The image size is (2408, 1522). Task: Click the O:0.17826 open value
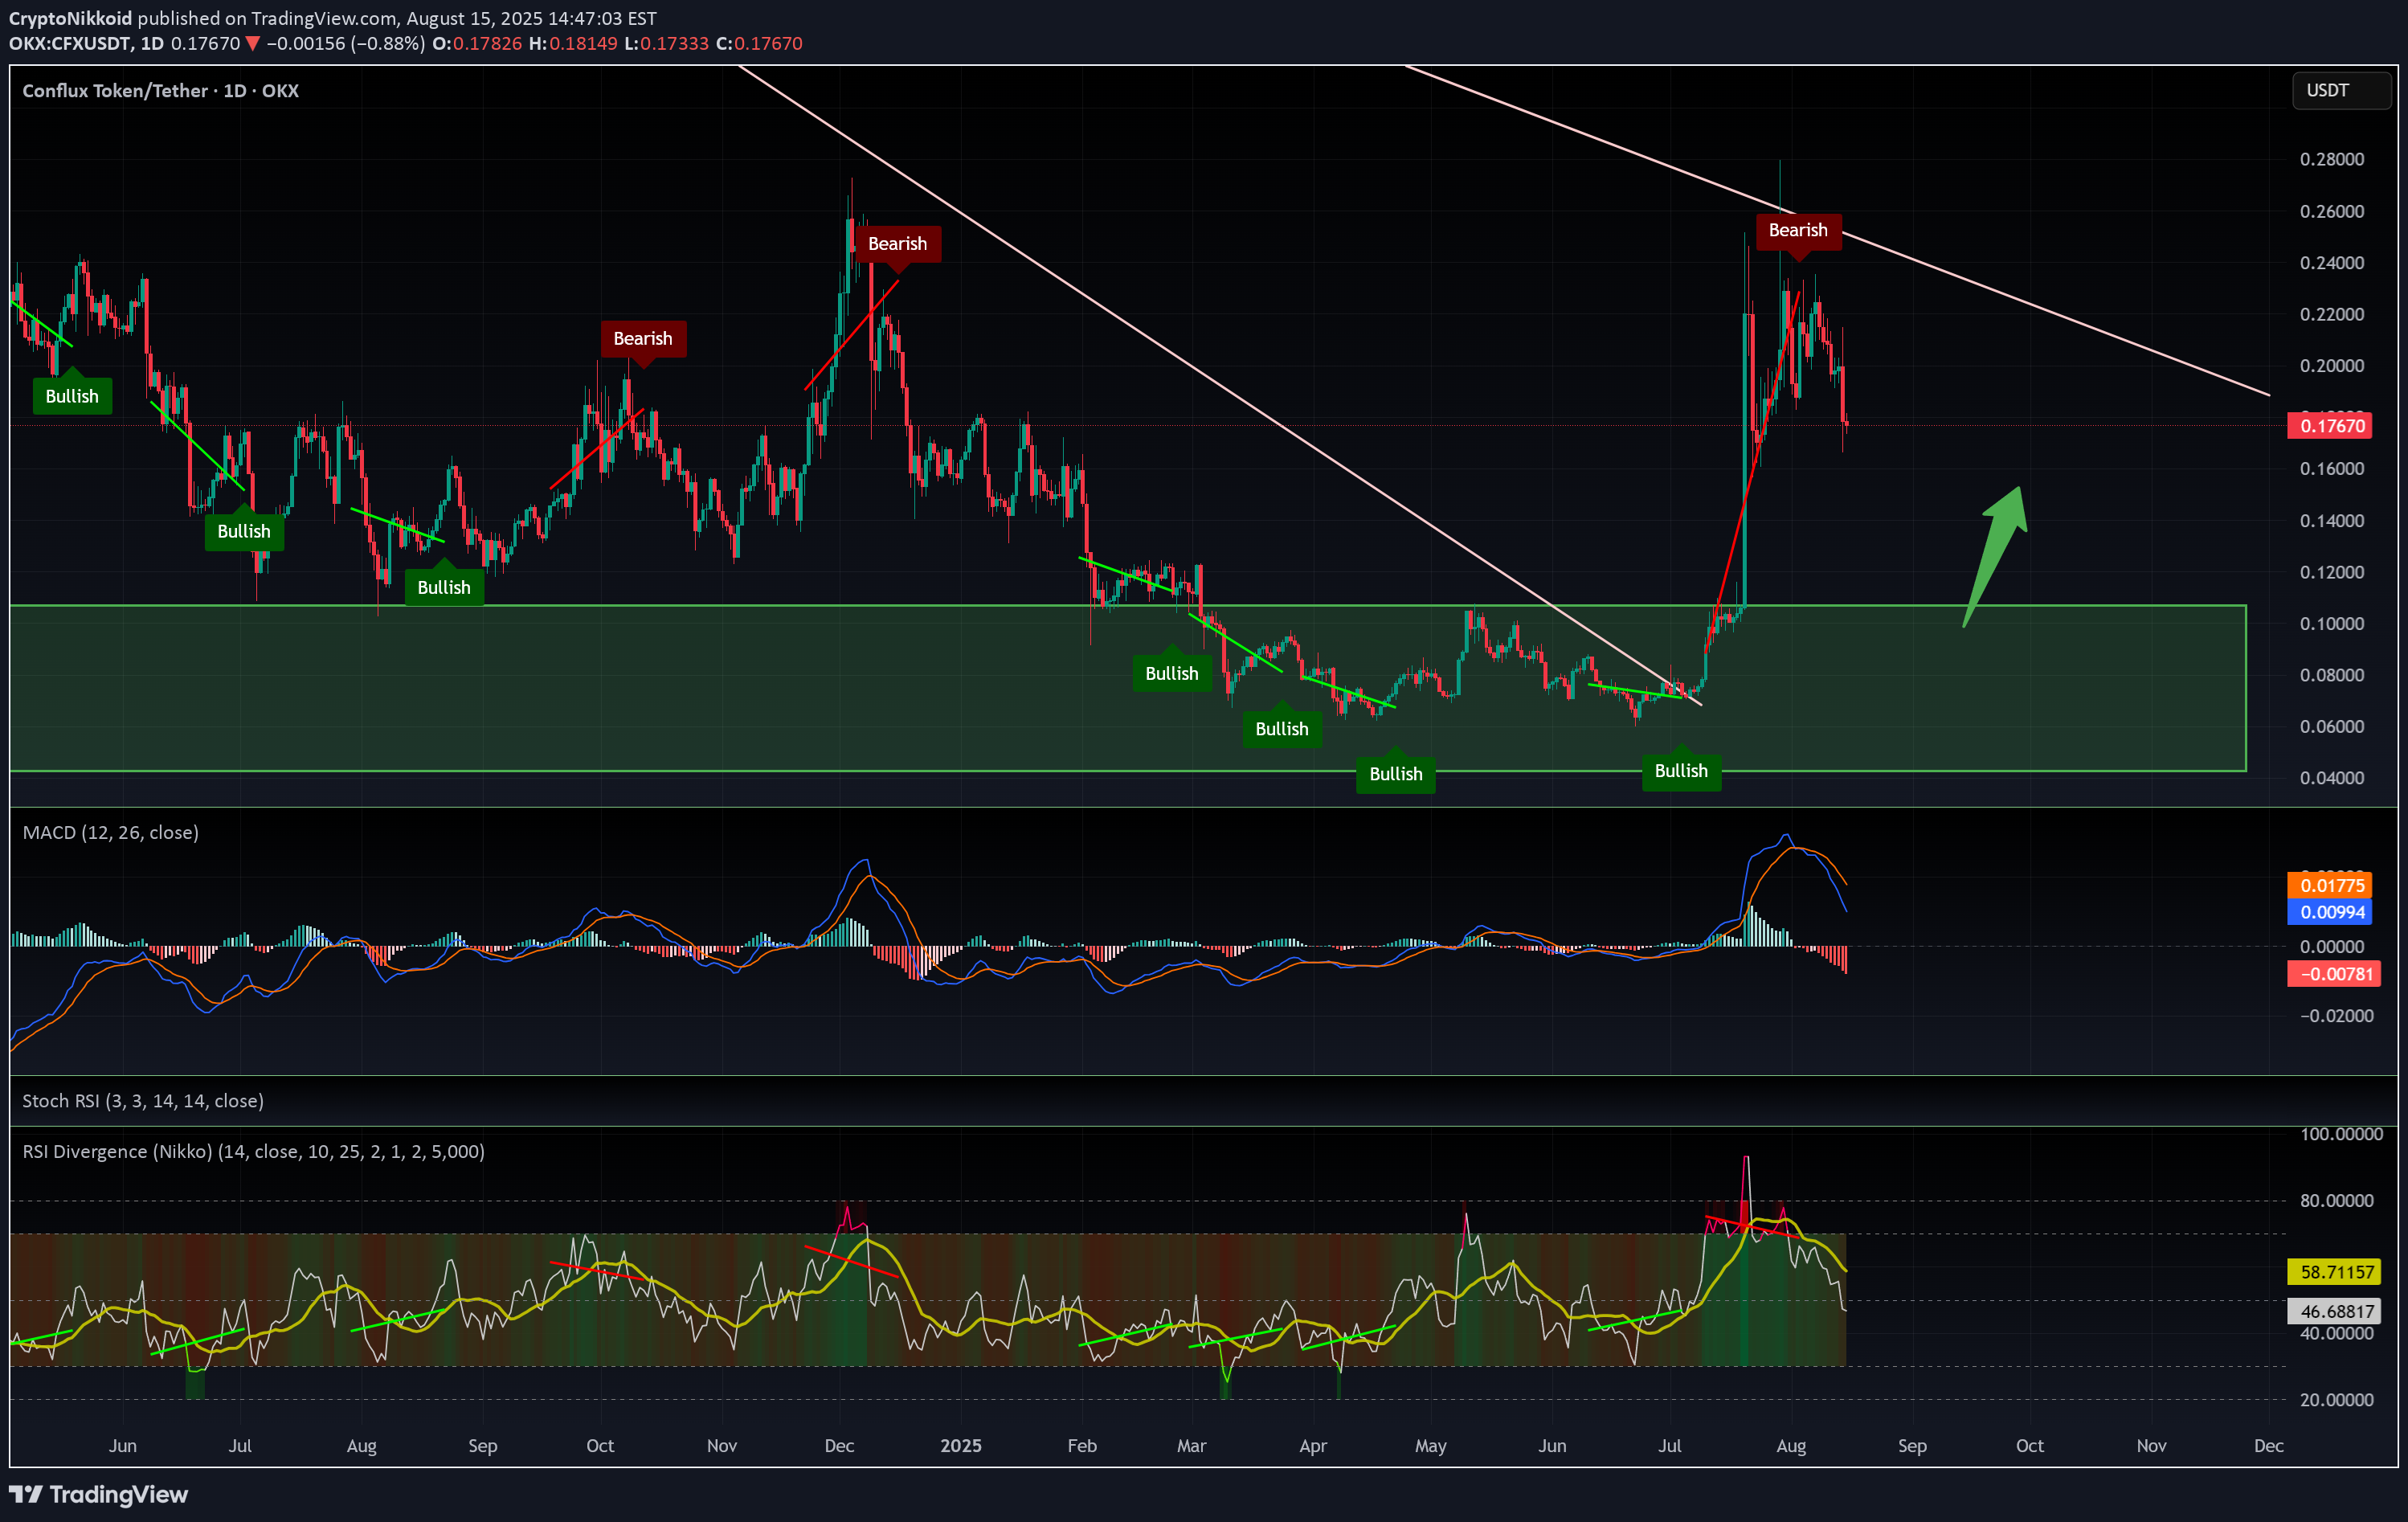pos(477,43)
